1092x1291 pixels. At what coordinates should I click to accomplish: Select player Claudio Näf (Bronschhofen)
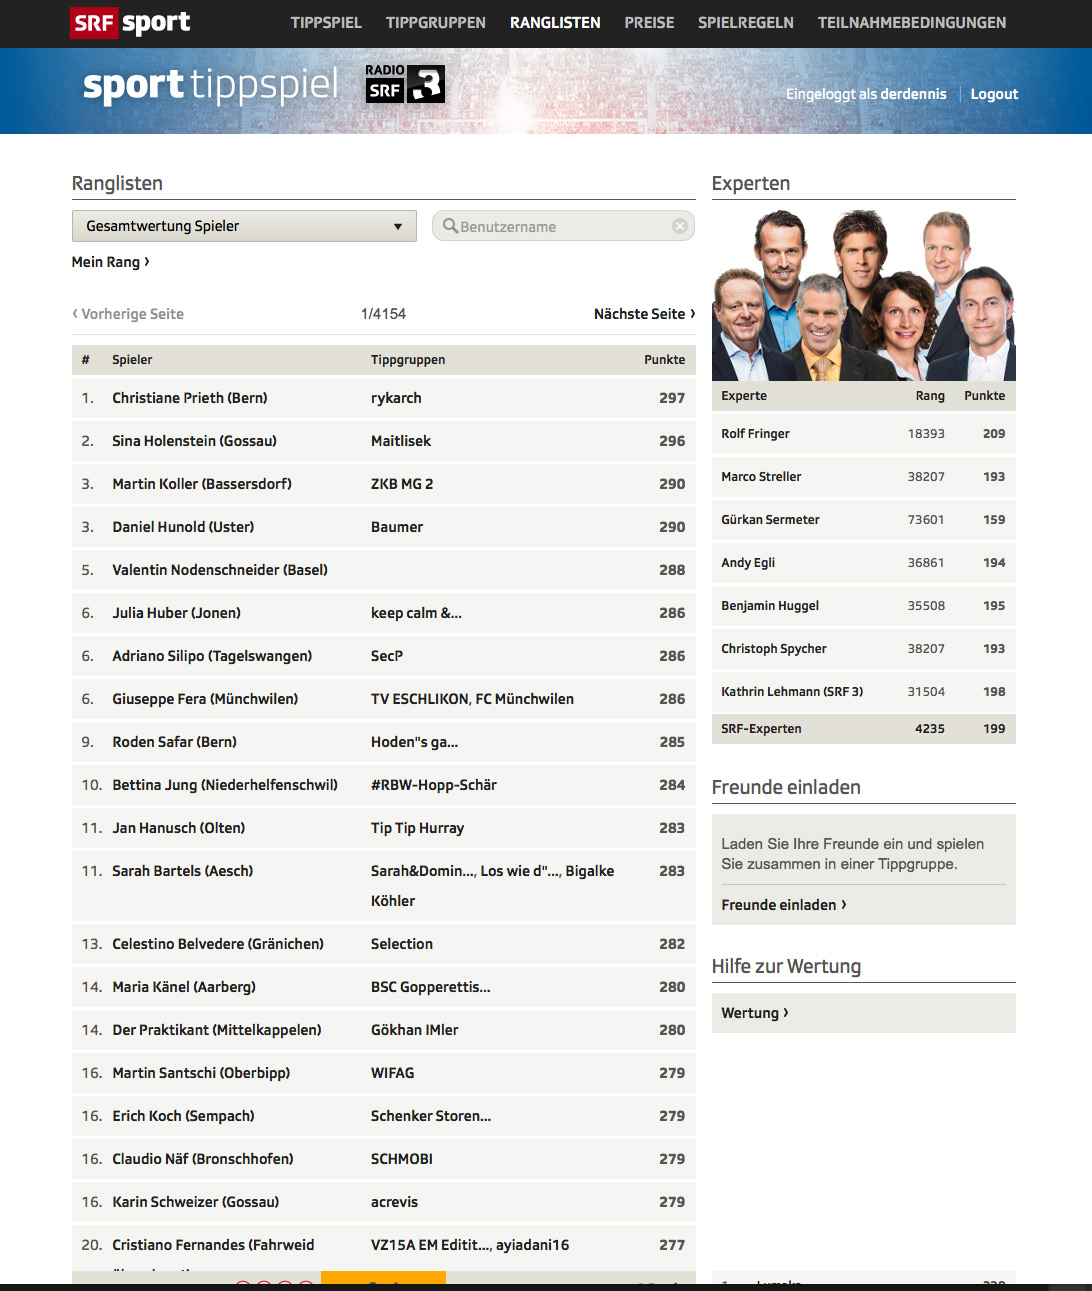point(203,1159)
